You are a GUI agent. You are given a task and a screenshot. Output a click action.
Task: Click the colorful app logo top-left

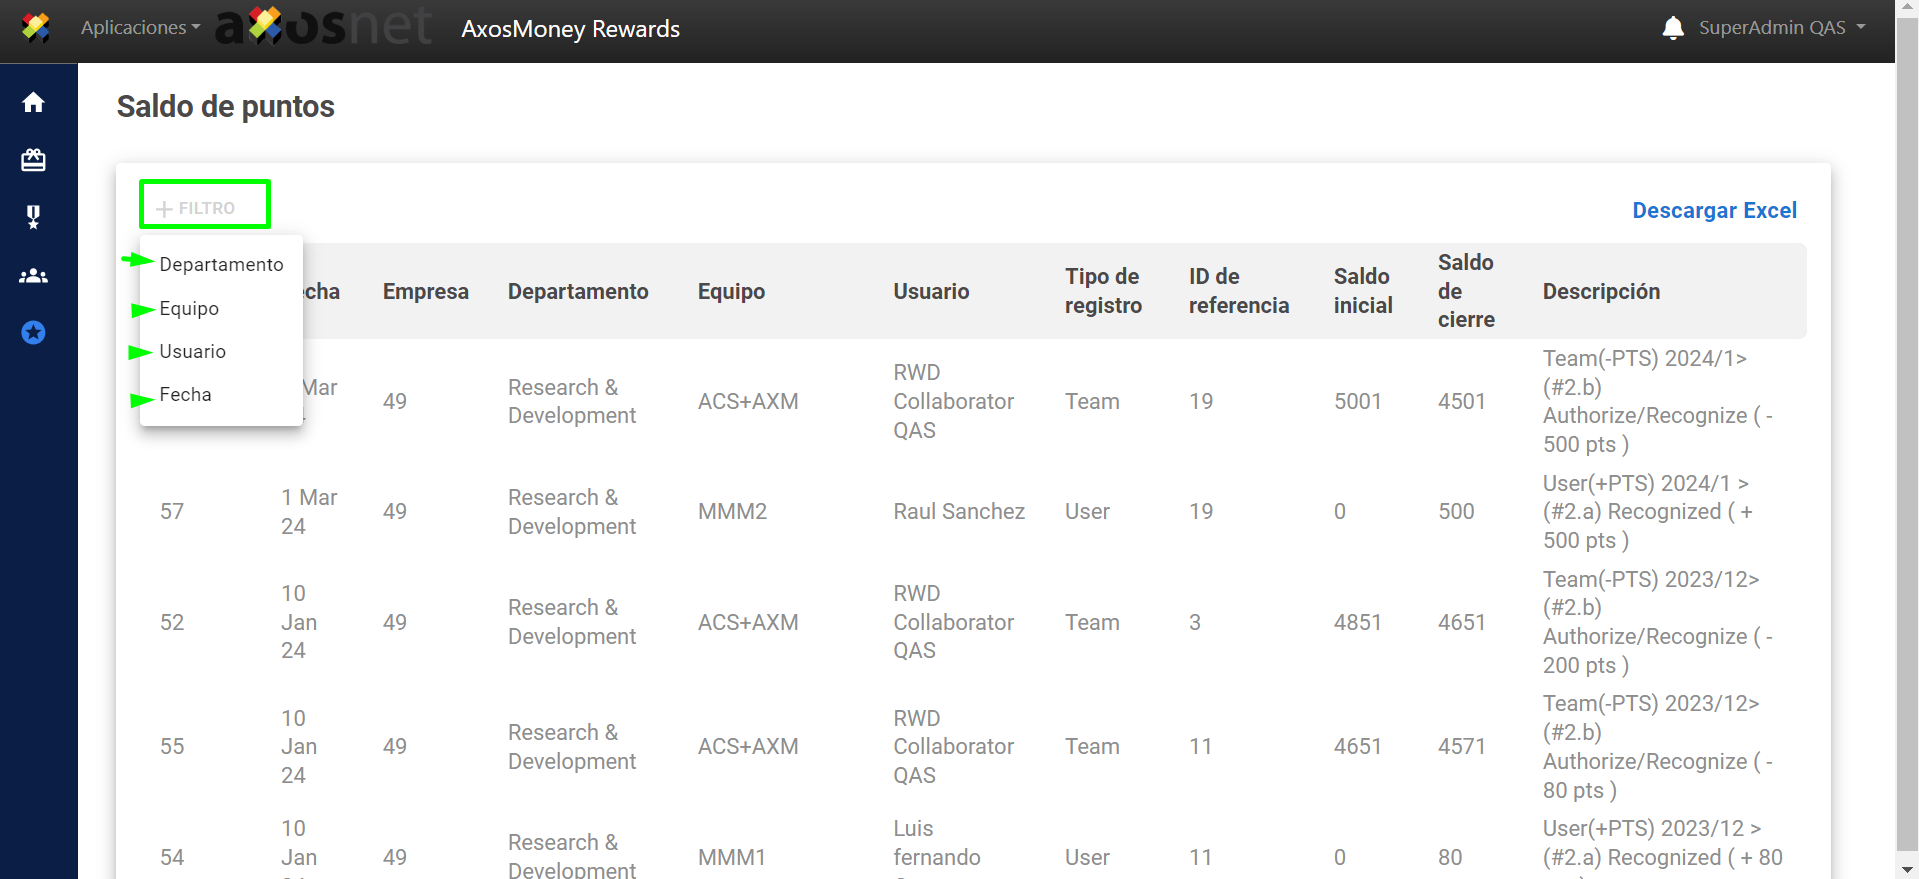pyautogui.click(x=36, y=28)
